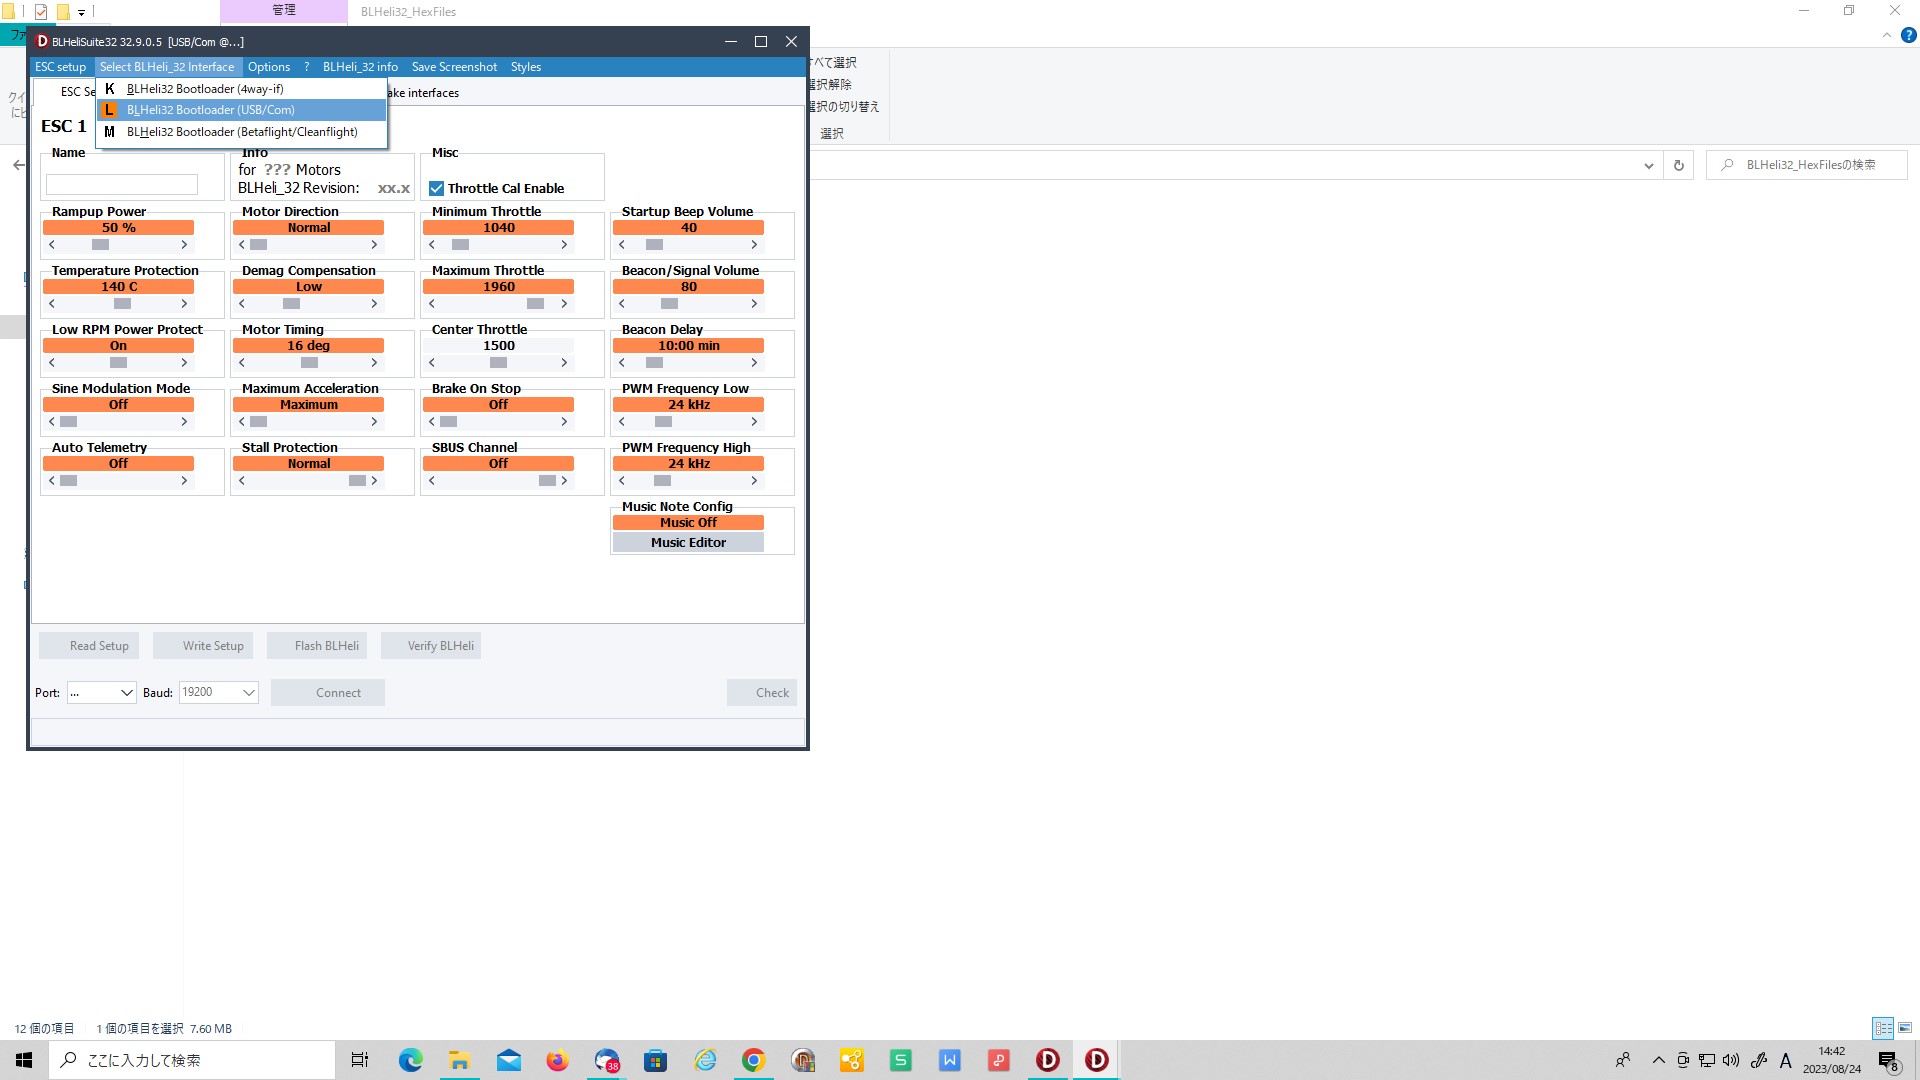This screenshot has width=1920, height=1080.
Task: Increase Maximum Acceleration with right arrow
Action: [374, 422]
